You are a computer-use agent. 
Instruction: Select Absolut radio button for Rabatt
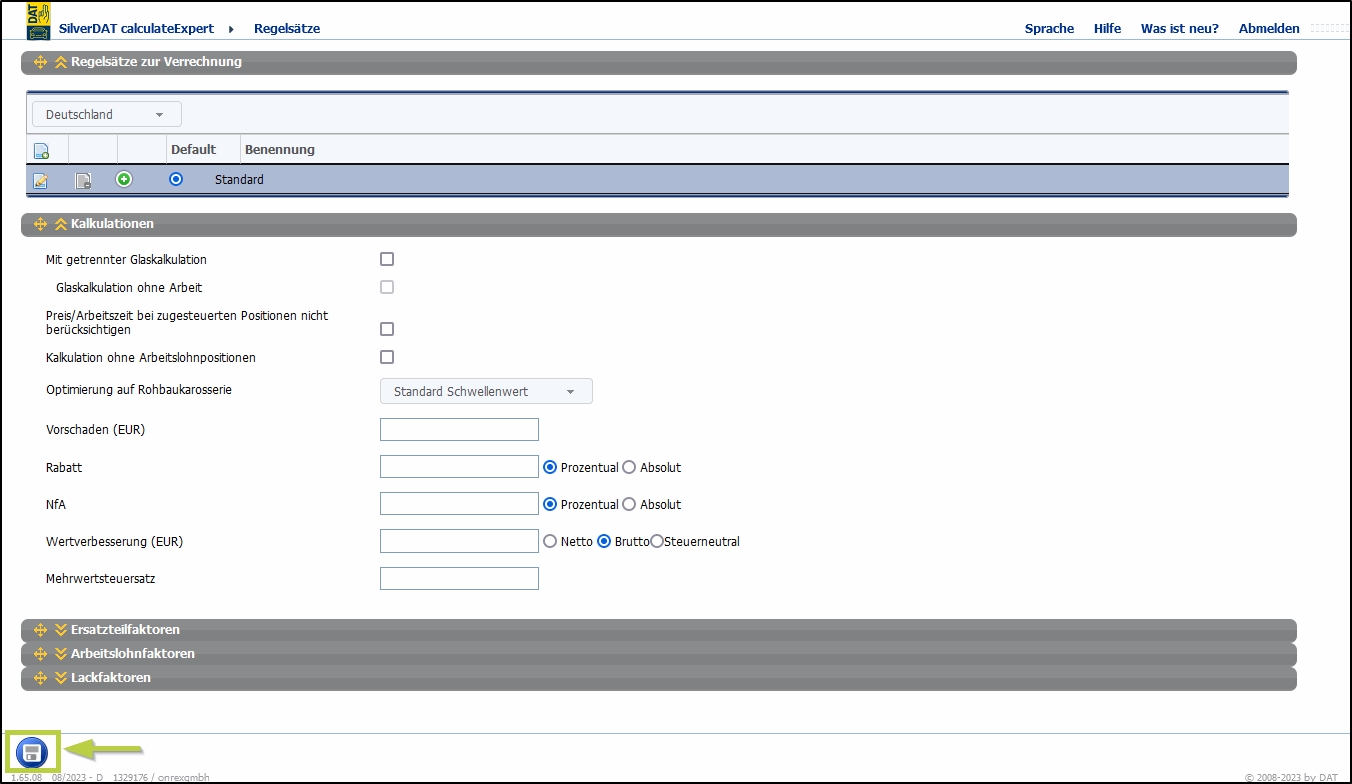[x=629, y=467]
